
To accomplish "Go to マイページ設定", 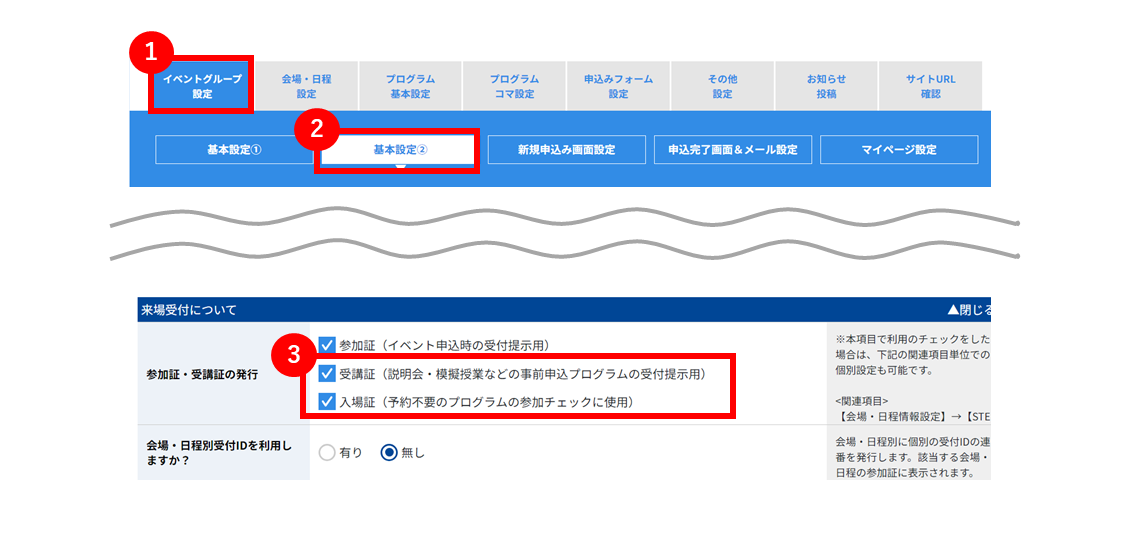I will [899, 150].
